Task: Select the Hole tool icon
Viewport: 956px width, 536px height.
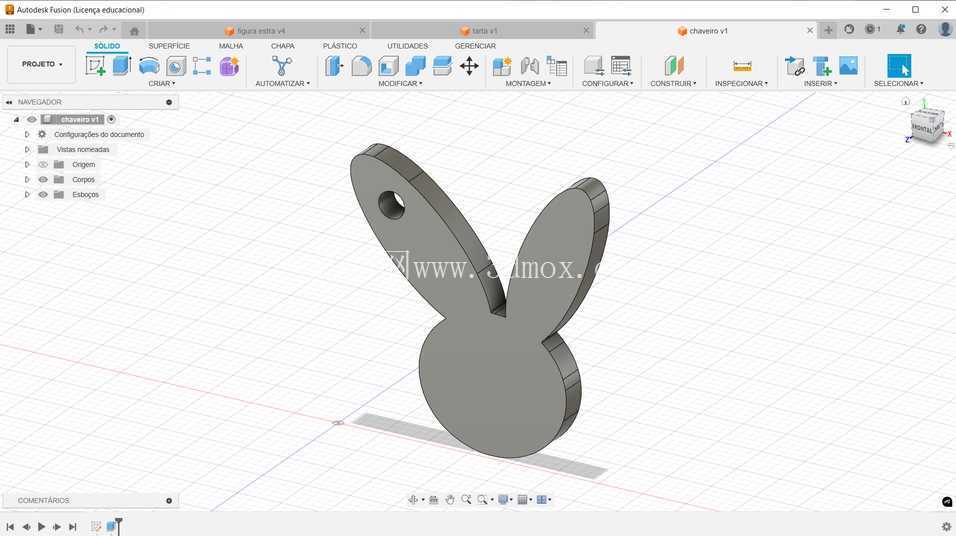Action: click(176, 66)
